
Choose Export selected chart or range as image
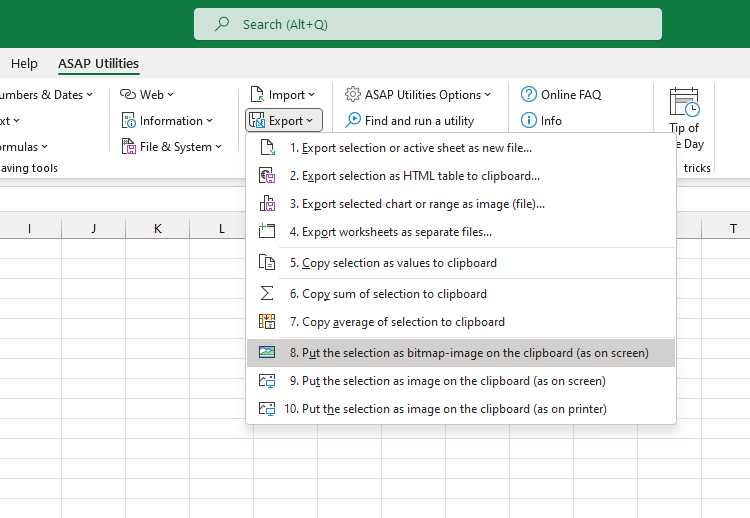click(x=461, y=204)
